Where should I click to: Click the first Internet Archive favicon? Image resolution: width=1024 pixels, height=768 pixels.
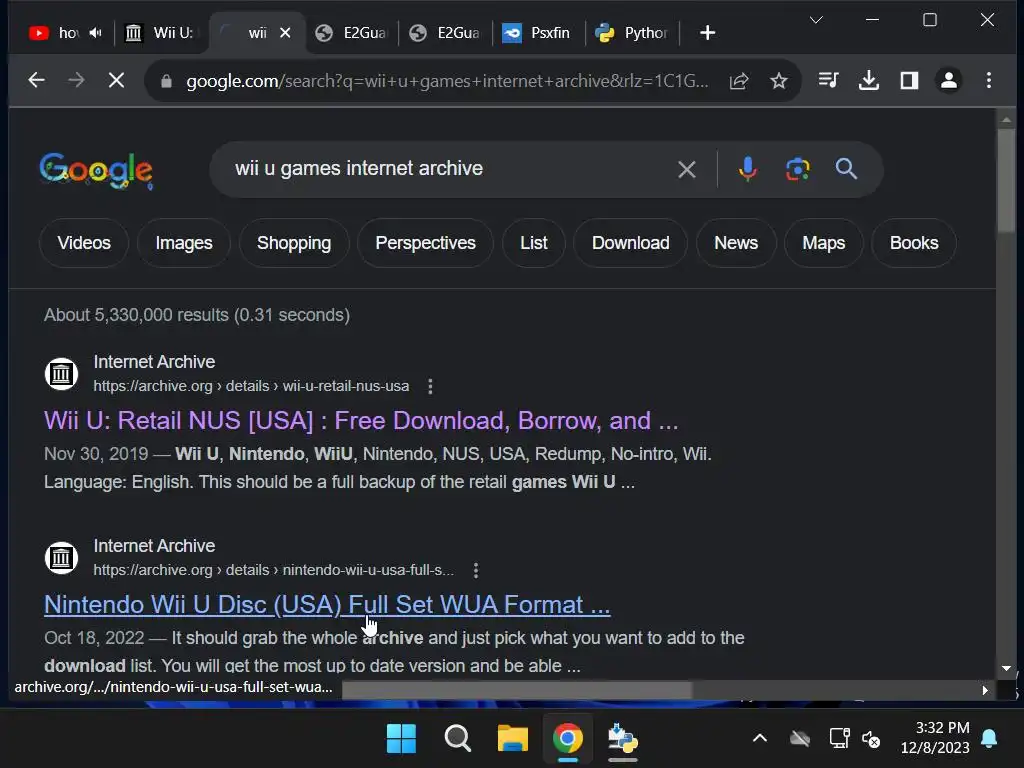click(x=61, y=374)
